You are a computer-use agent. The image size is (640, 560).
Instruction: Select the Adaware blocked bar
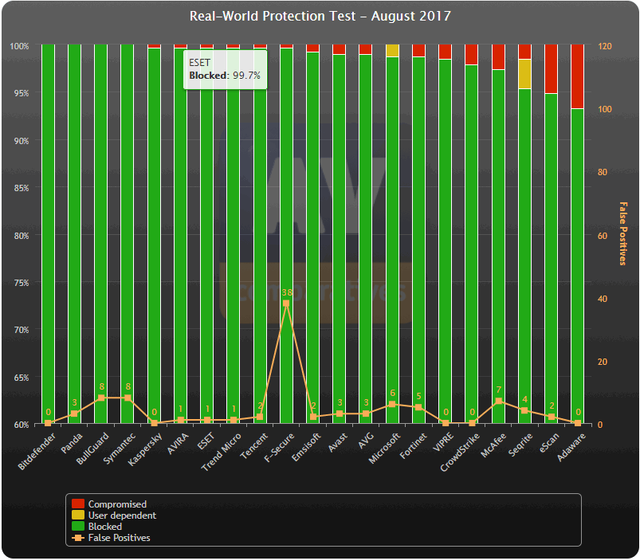point(578,266)
